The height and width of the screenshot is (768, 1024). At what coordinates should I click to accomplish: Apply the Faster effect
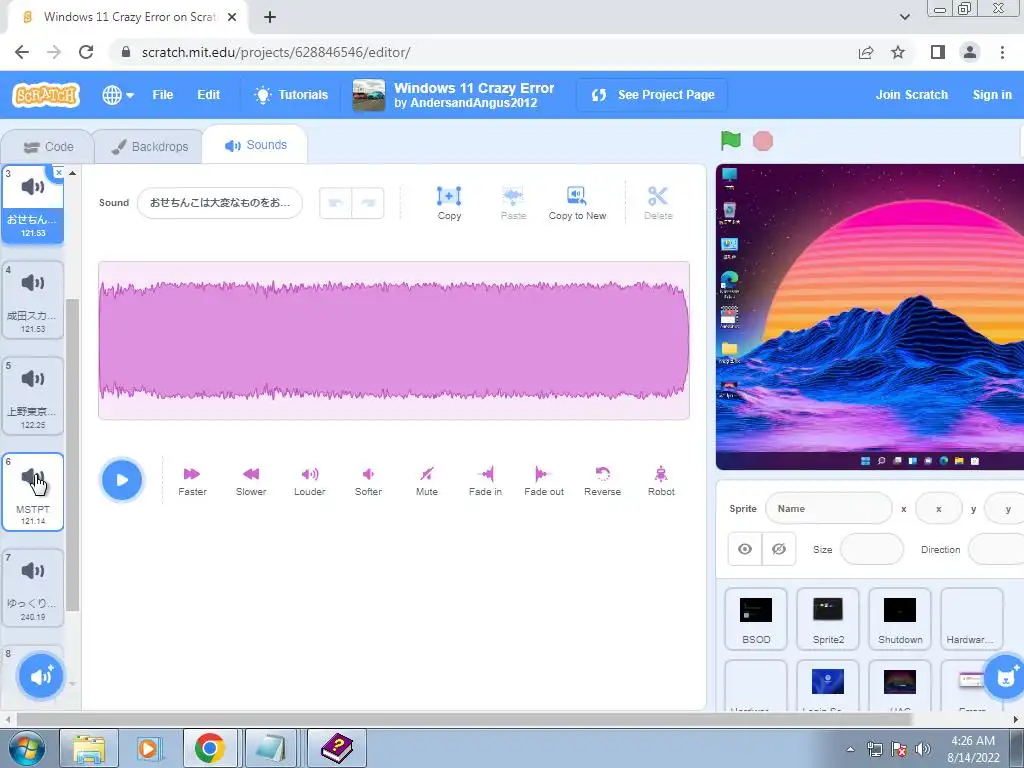click(x=192, y=481)
